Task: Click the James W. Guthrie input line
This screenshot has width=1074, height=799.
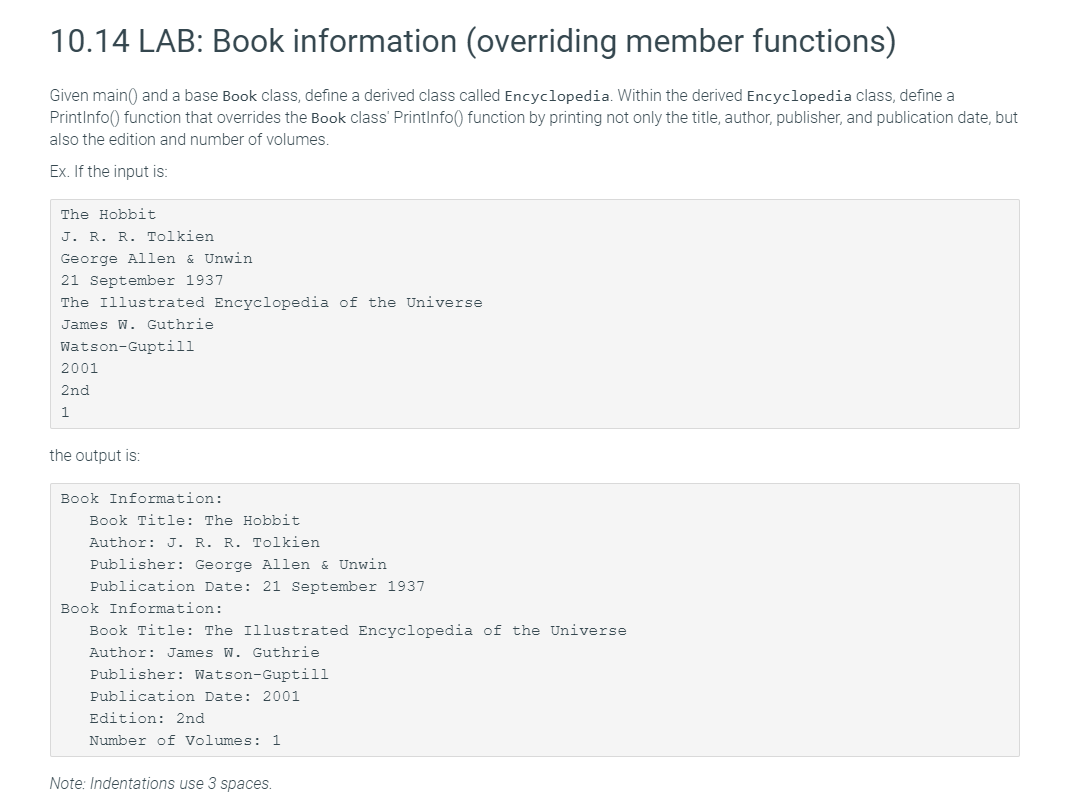Action: tap(136, 324)
